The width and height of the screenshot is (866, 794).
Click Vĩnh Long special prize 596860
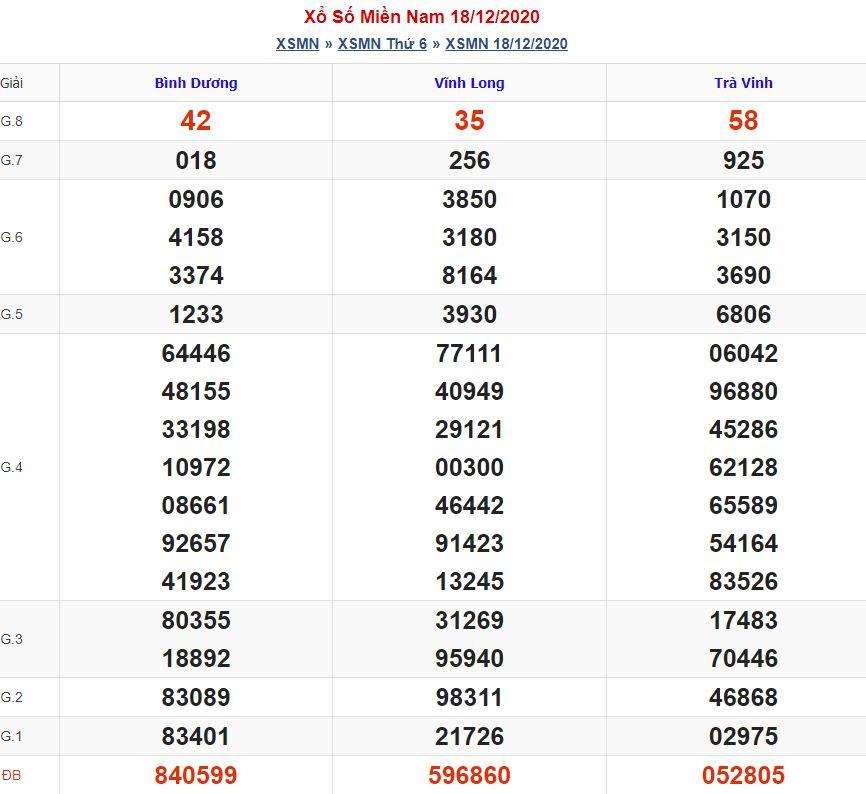(469, 775)
